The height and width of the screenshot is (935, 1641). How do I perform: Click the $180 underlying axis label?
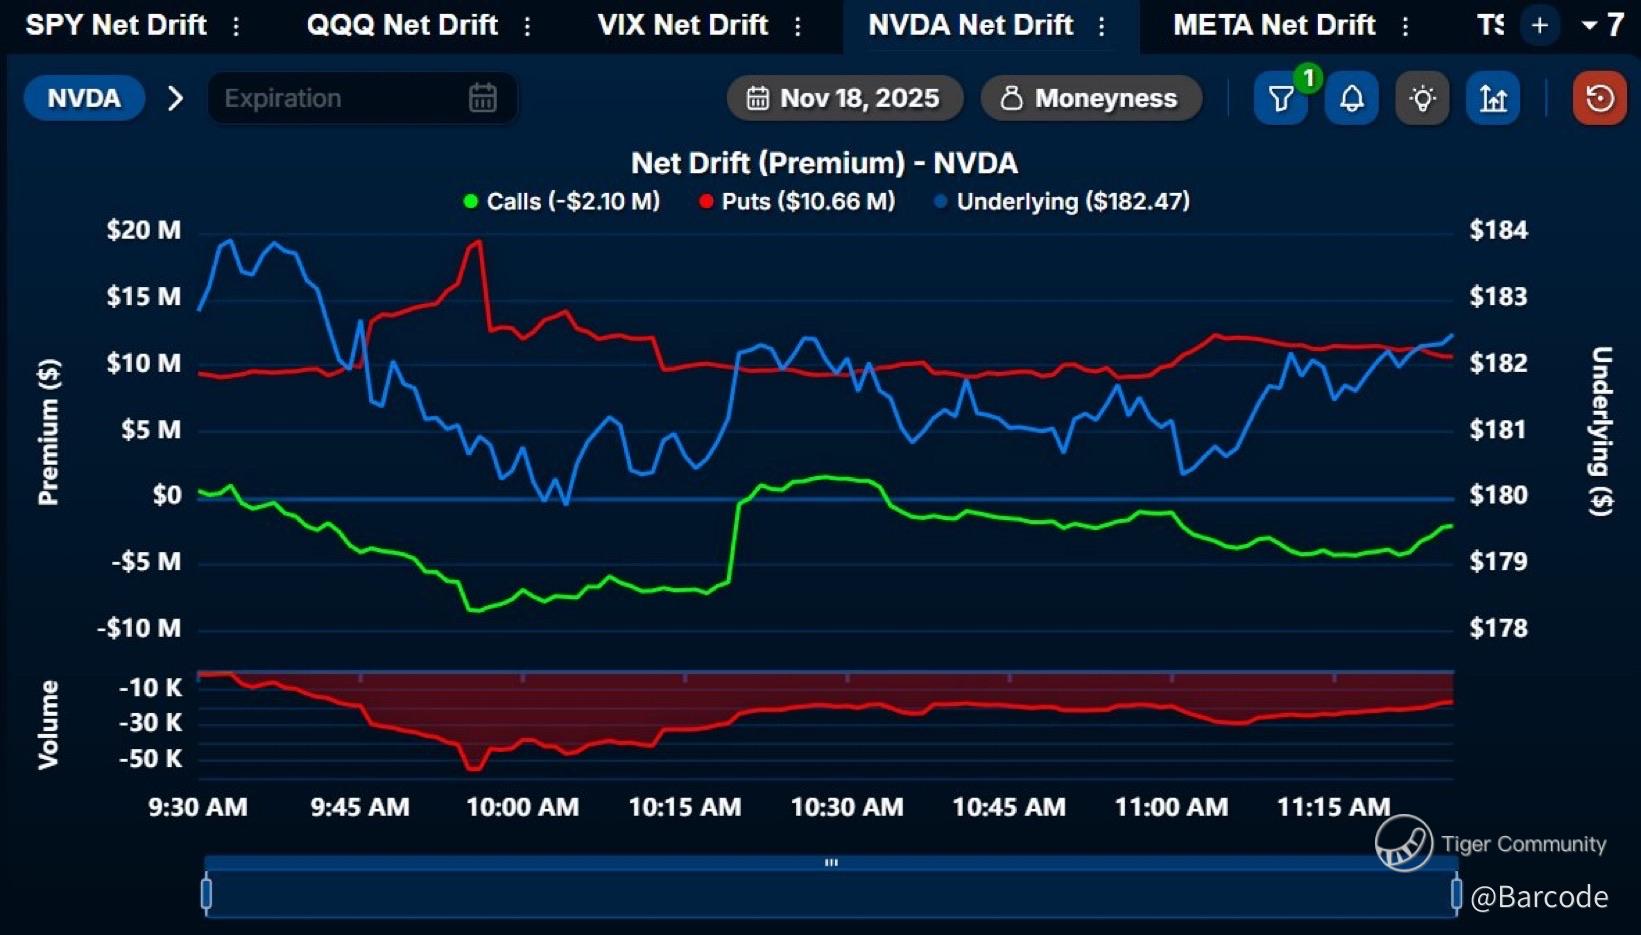pyautogui.click(x=1499, y=495)
